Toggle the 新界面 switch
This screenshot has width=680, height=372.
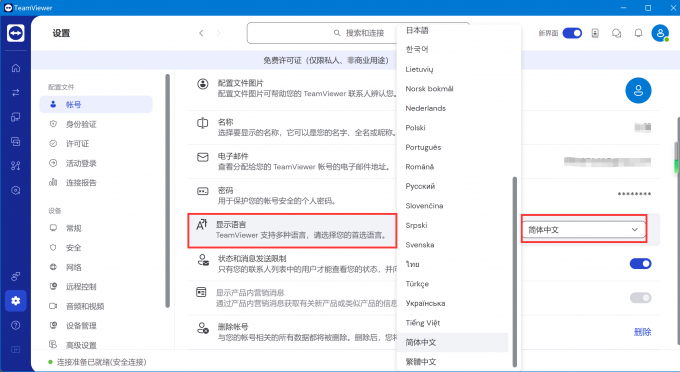pos(572,33)
